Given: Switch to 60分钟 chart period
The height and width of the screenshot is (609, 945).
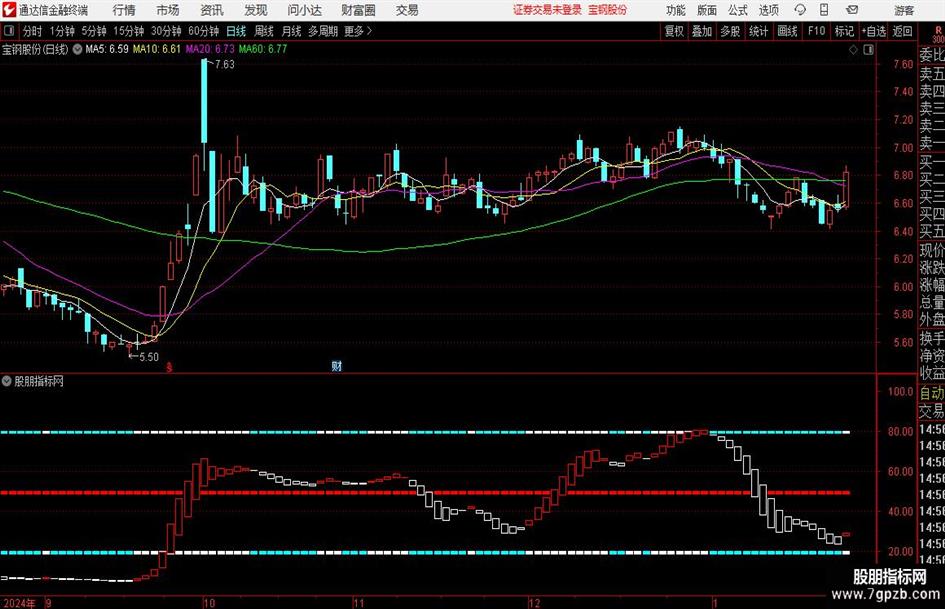Looking at the screenshot, I should (203, 31).
